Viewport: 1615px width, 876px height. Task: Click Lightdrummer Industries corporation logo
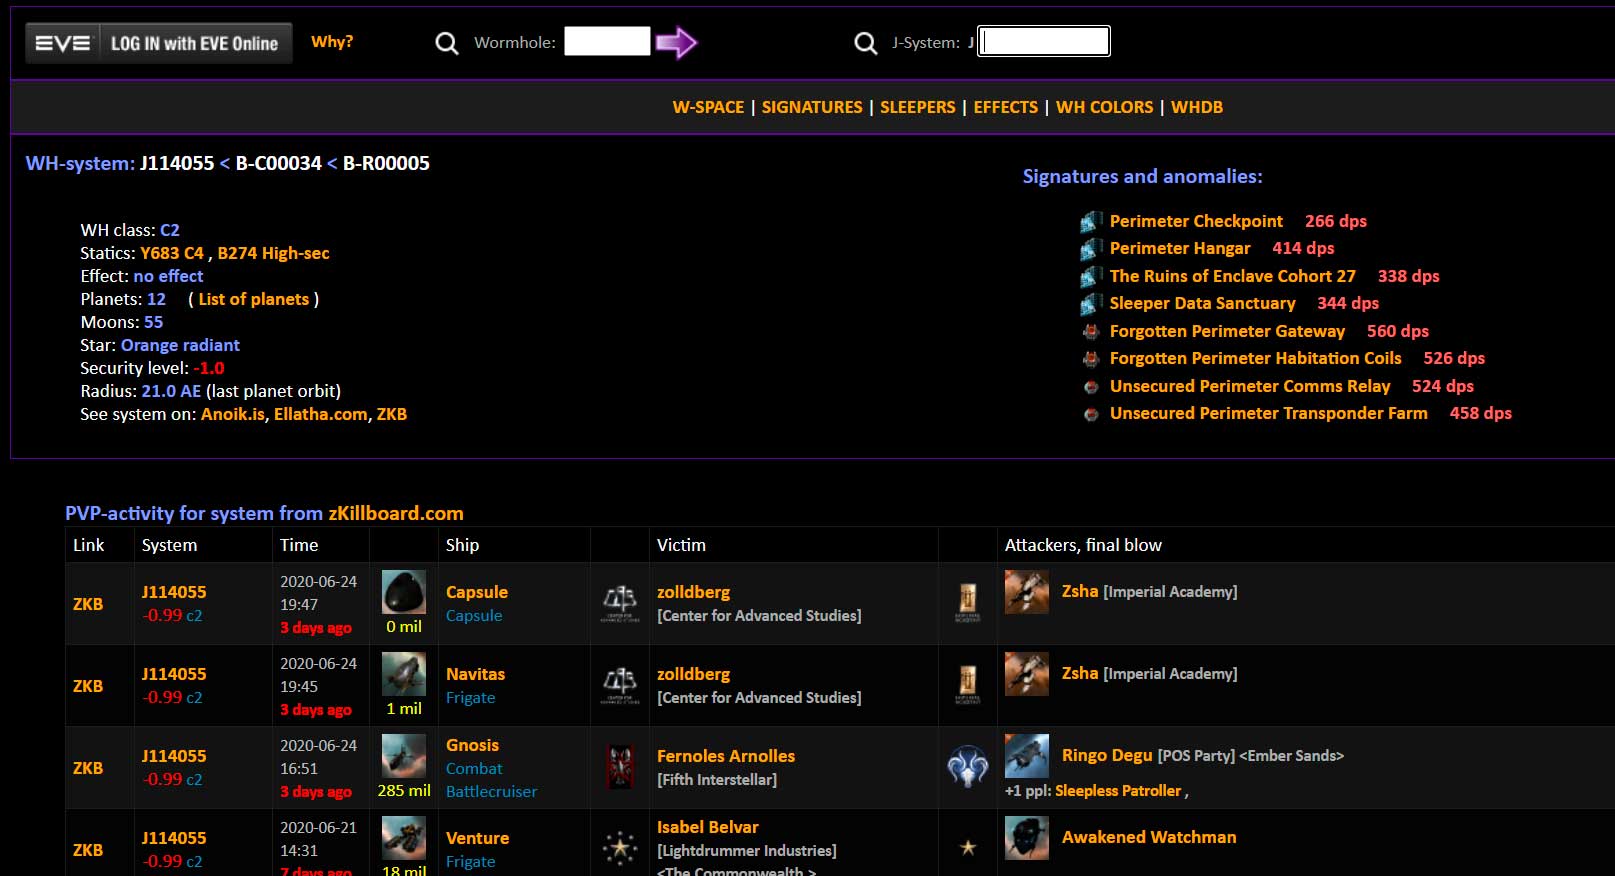tap(620, 848)
